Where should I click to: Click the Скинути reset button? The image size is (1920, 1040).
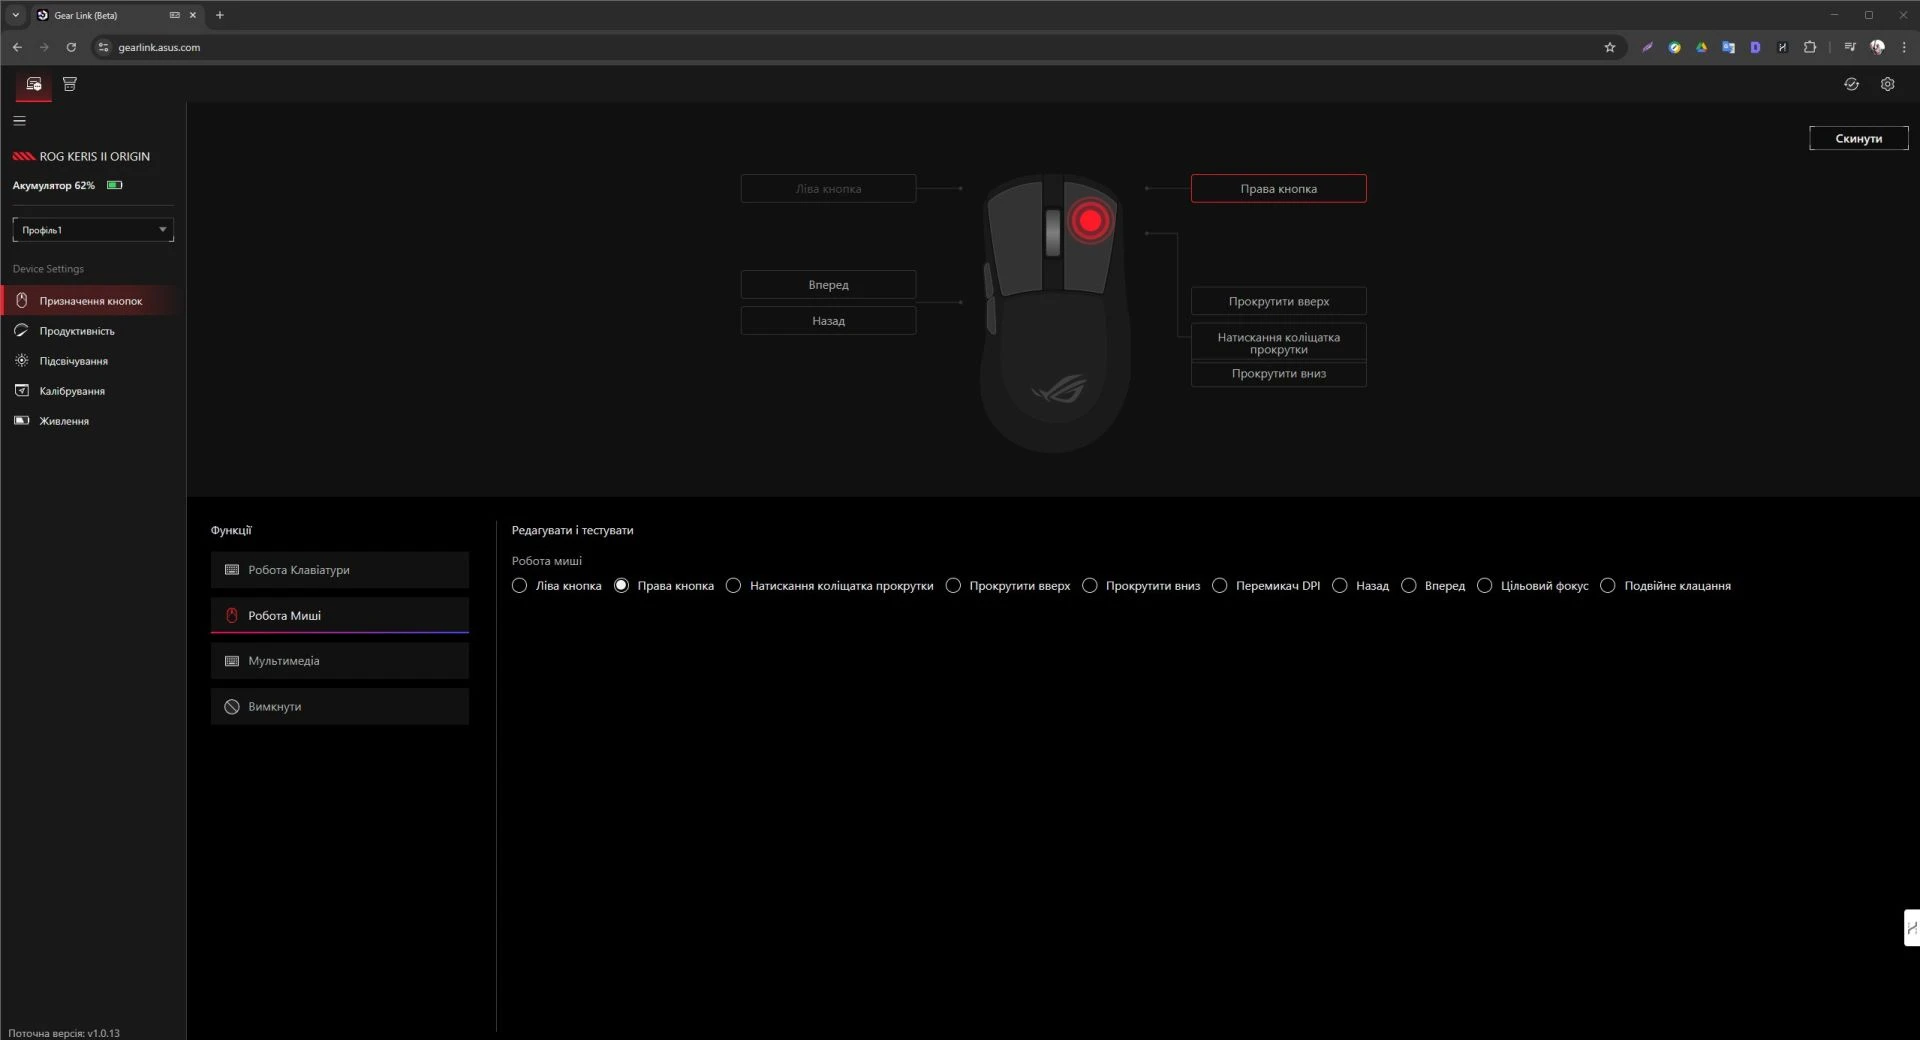point(1858,138)
